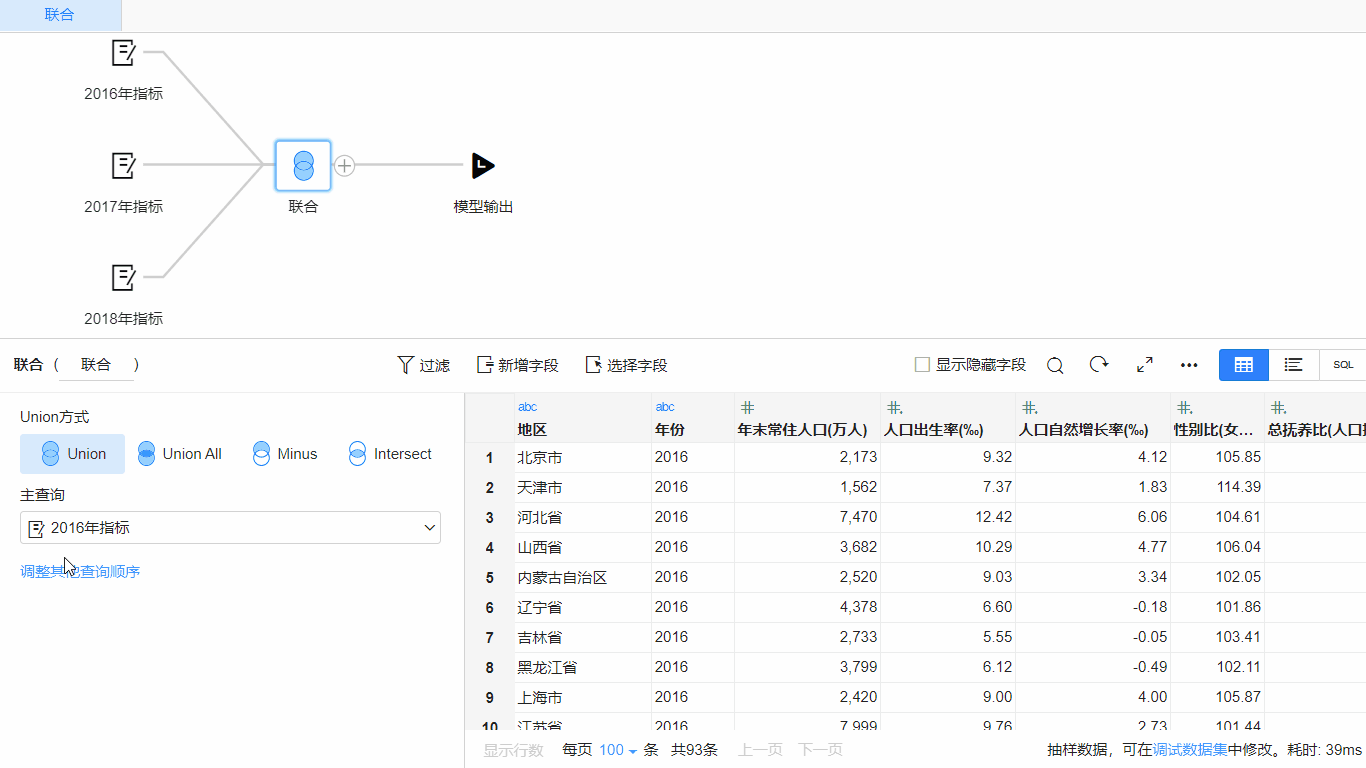Refresh the data preview
The width and height of the screenshot is (1366, 768).
[1099, 365]
